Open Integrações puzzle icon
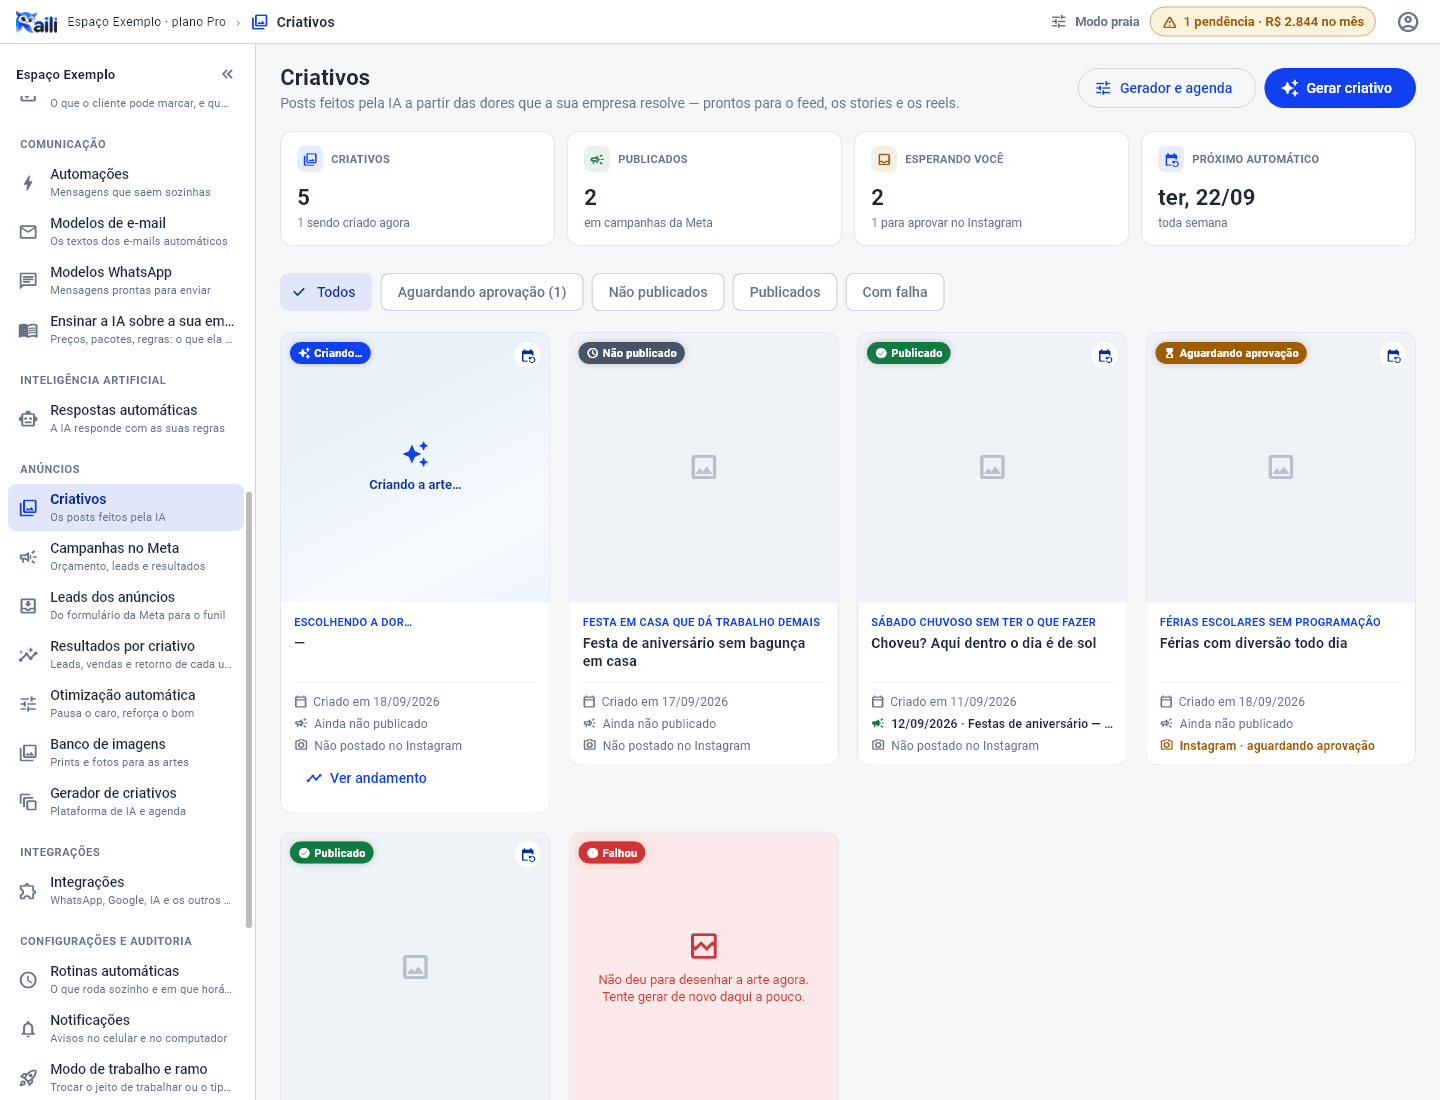The width and height of the screenshot is (1440, 1100). (28, 891)
